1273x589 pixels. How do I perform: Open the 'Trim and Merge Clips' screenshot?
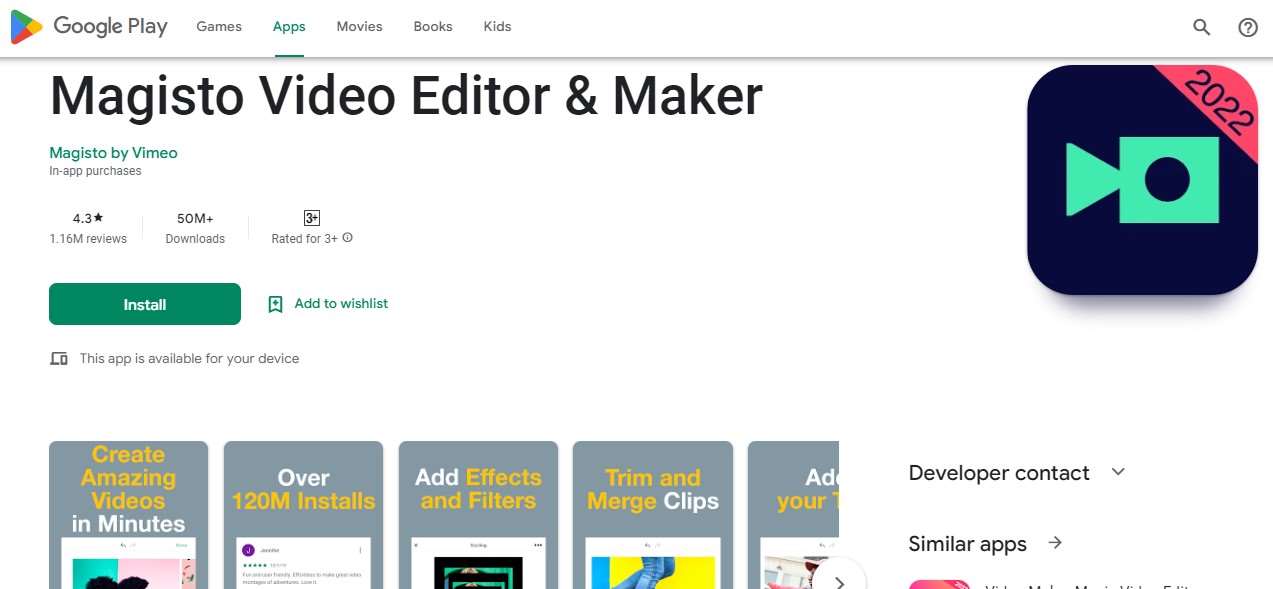point(653,515)
